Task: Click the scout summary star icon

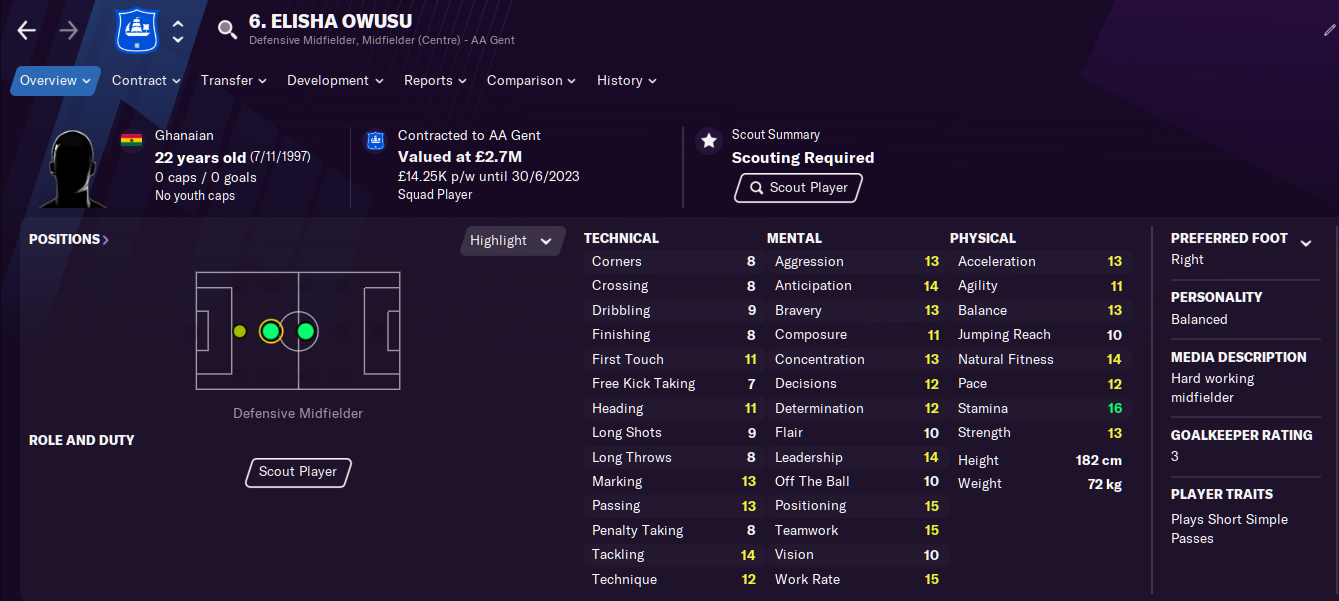Action: (709, 141)
